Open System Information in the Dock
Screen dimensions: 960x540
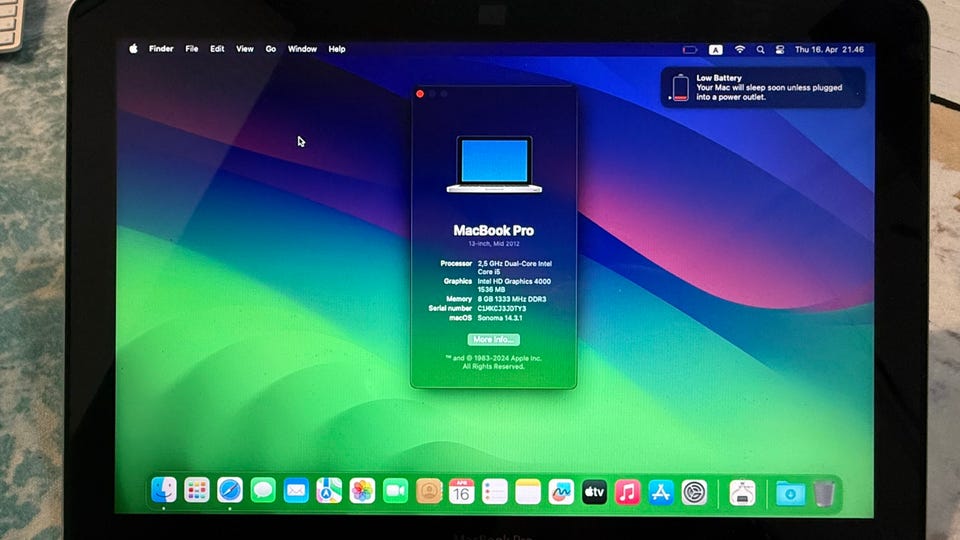(x=742, y=493)
